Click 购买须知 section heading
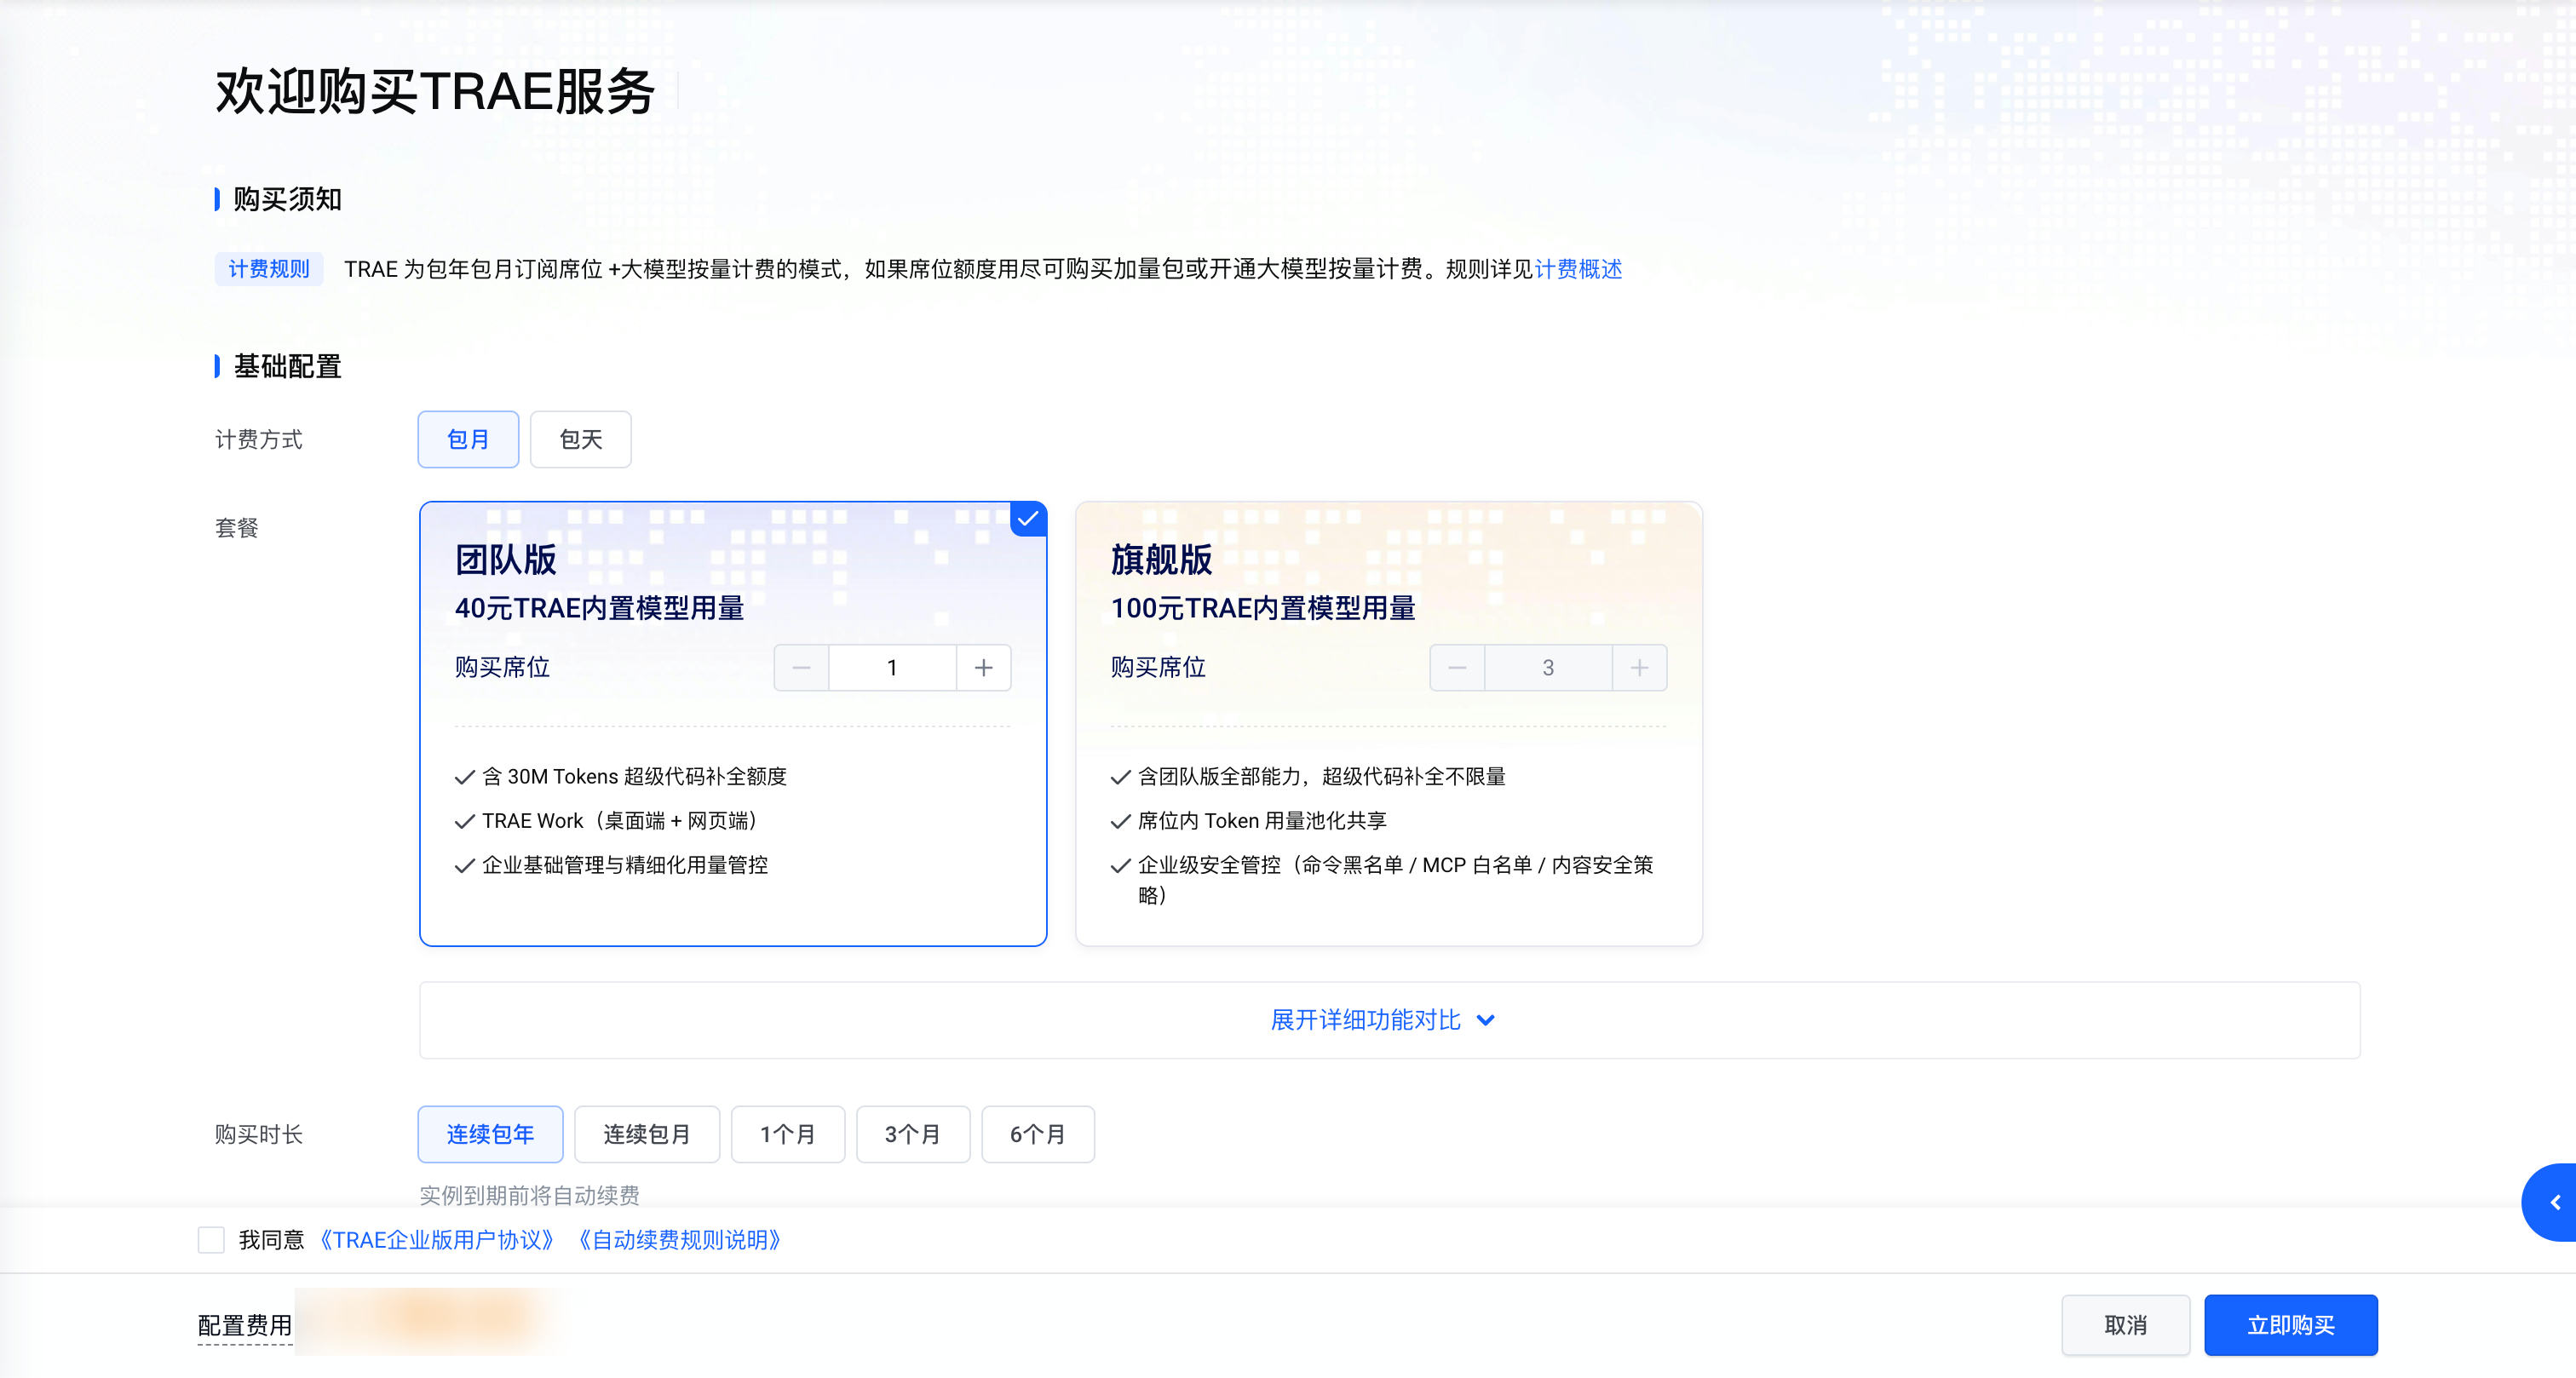This screenshot has width=2576, height=1378. (287, 199)
